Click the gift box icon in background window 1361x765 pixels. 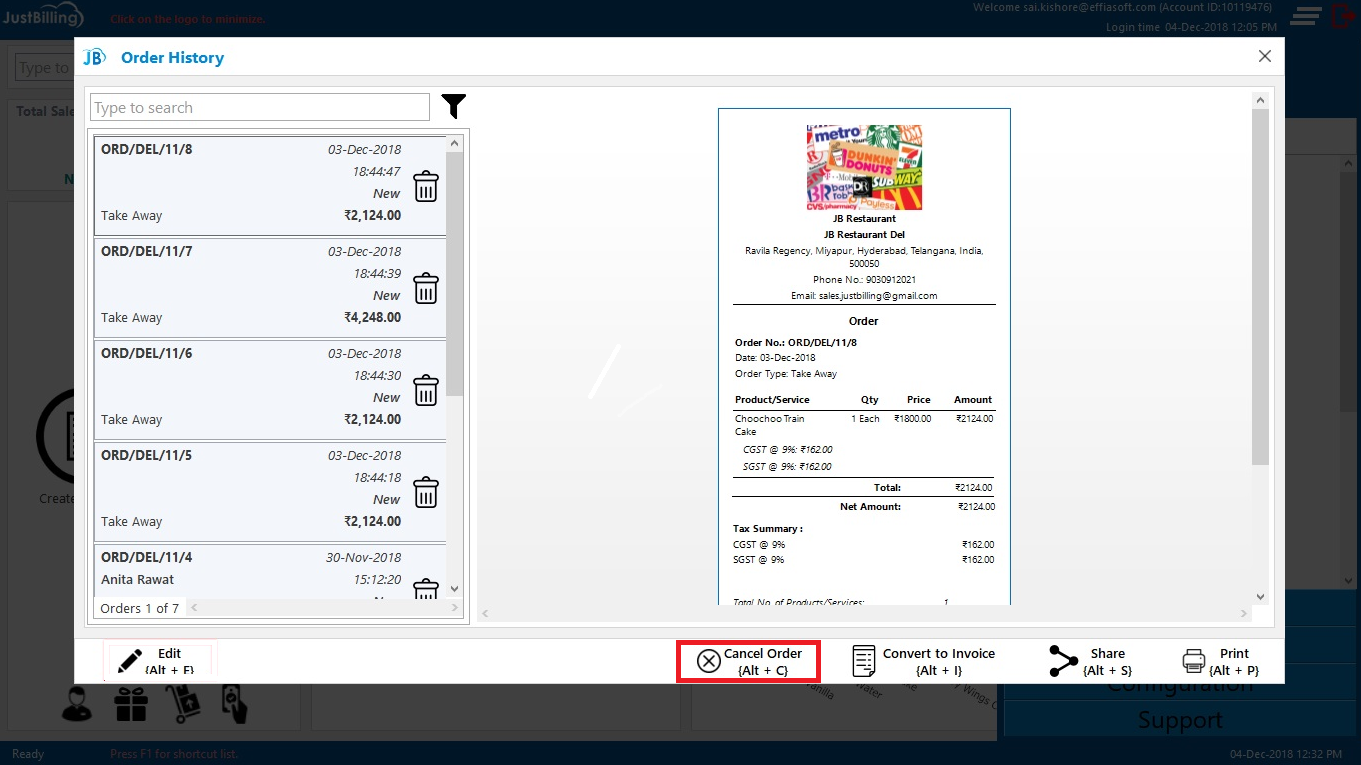131,704
